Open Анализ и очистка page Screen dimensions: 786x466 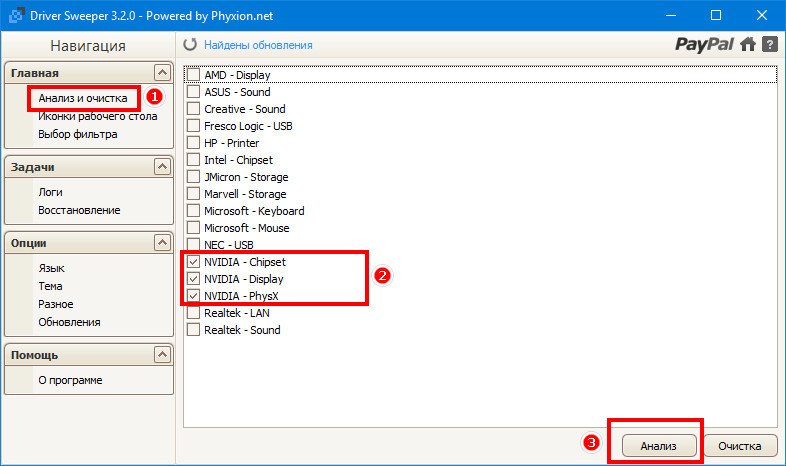click(83, 98)
